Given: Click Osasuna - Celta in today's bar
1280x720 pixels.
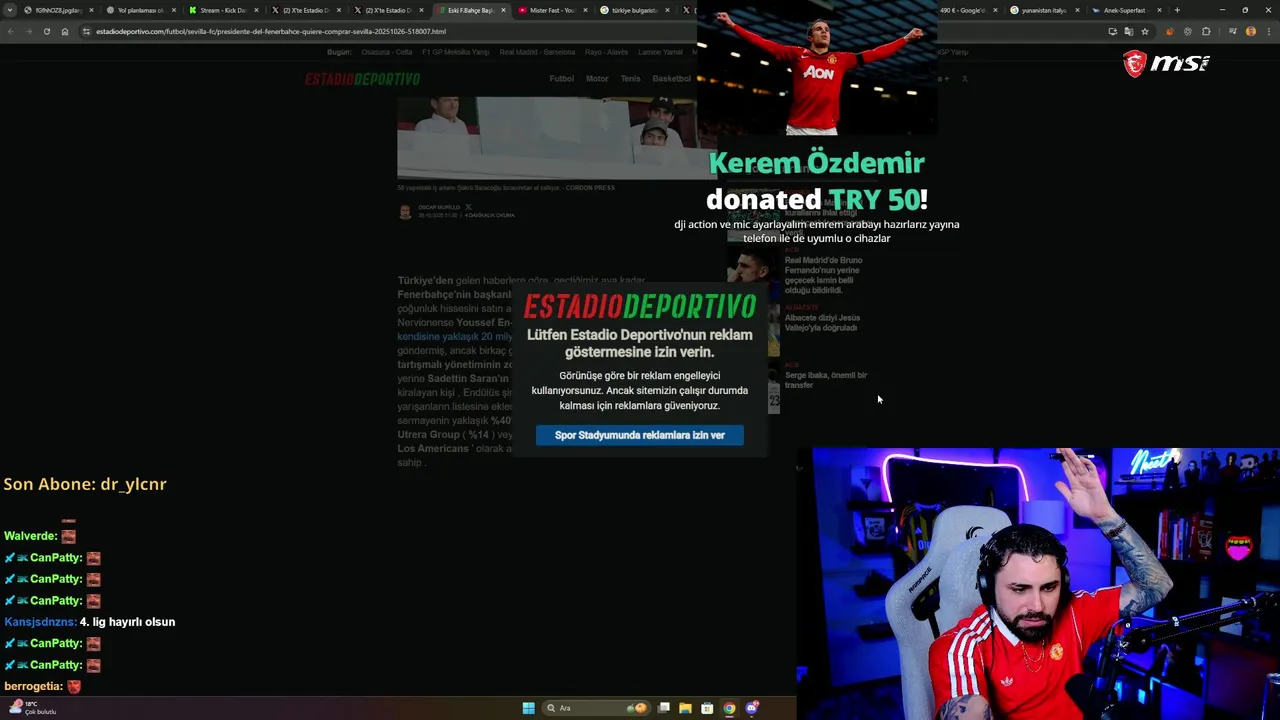Looking at the screenshot, I should (387, 52).
